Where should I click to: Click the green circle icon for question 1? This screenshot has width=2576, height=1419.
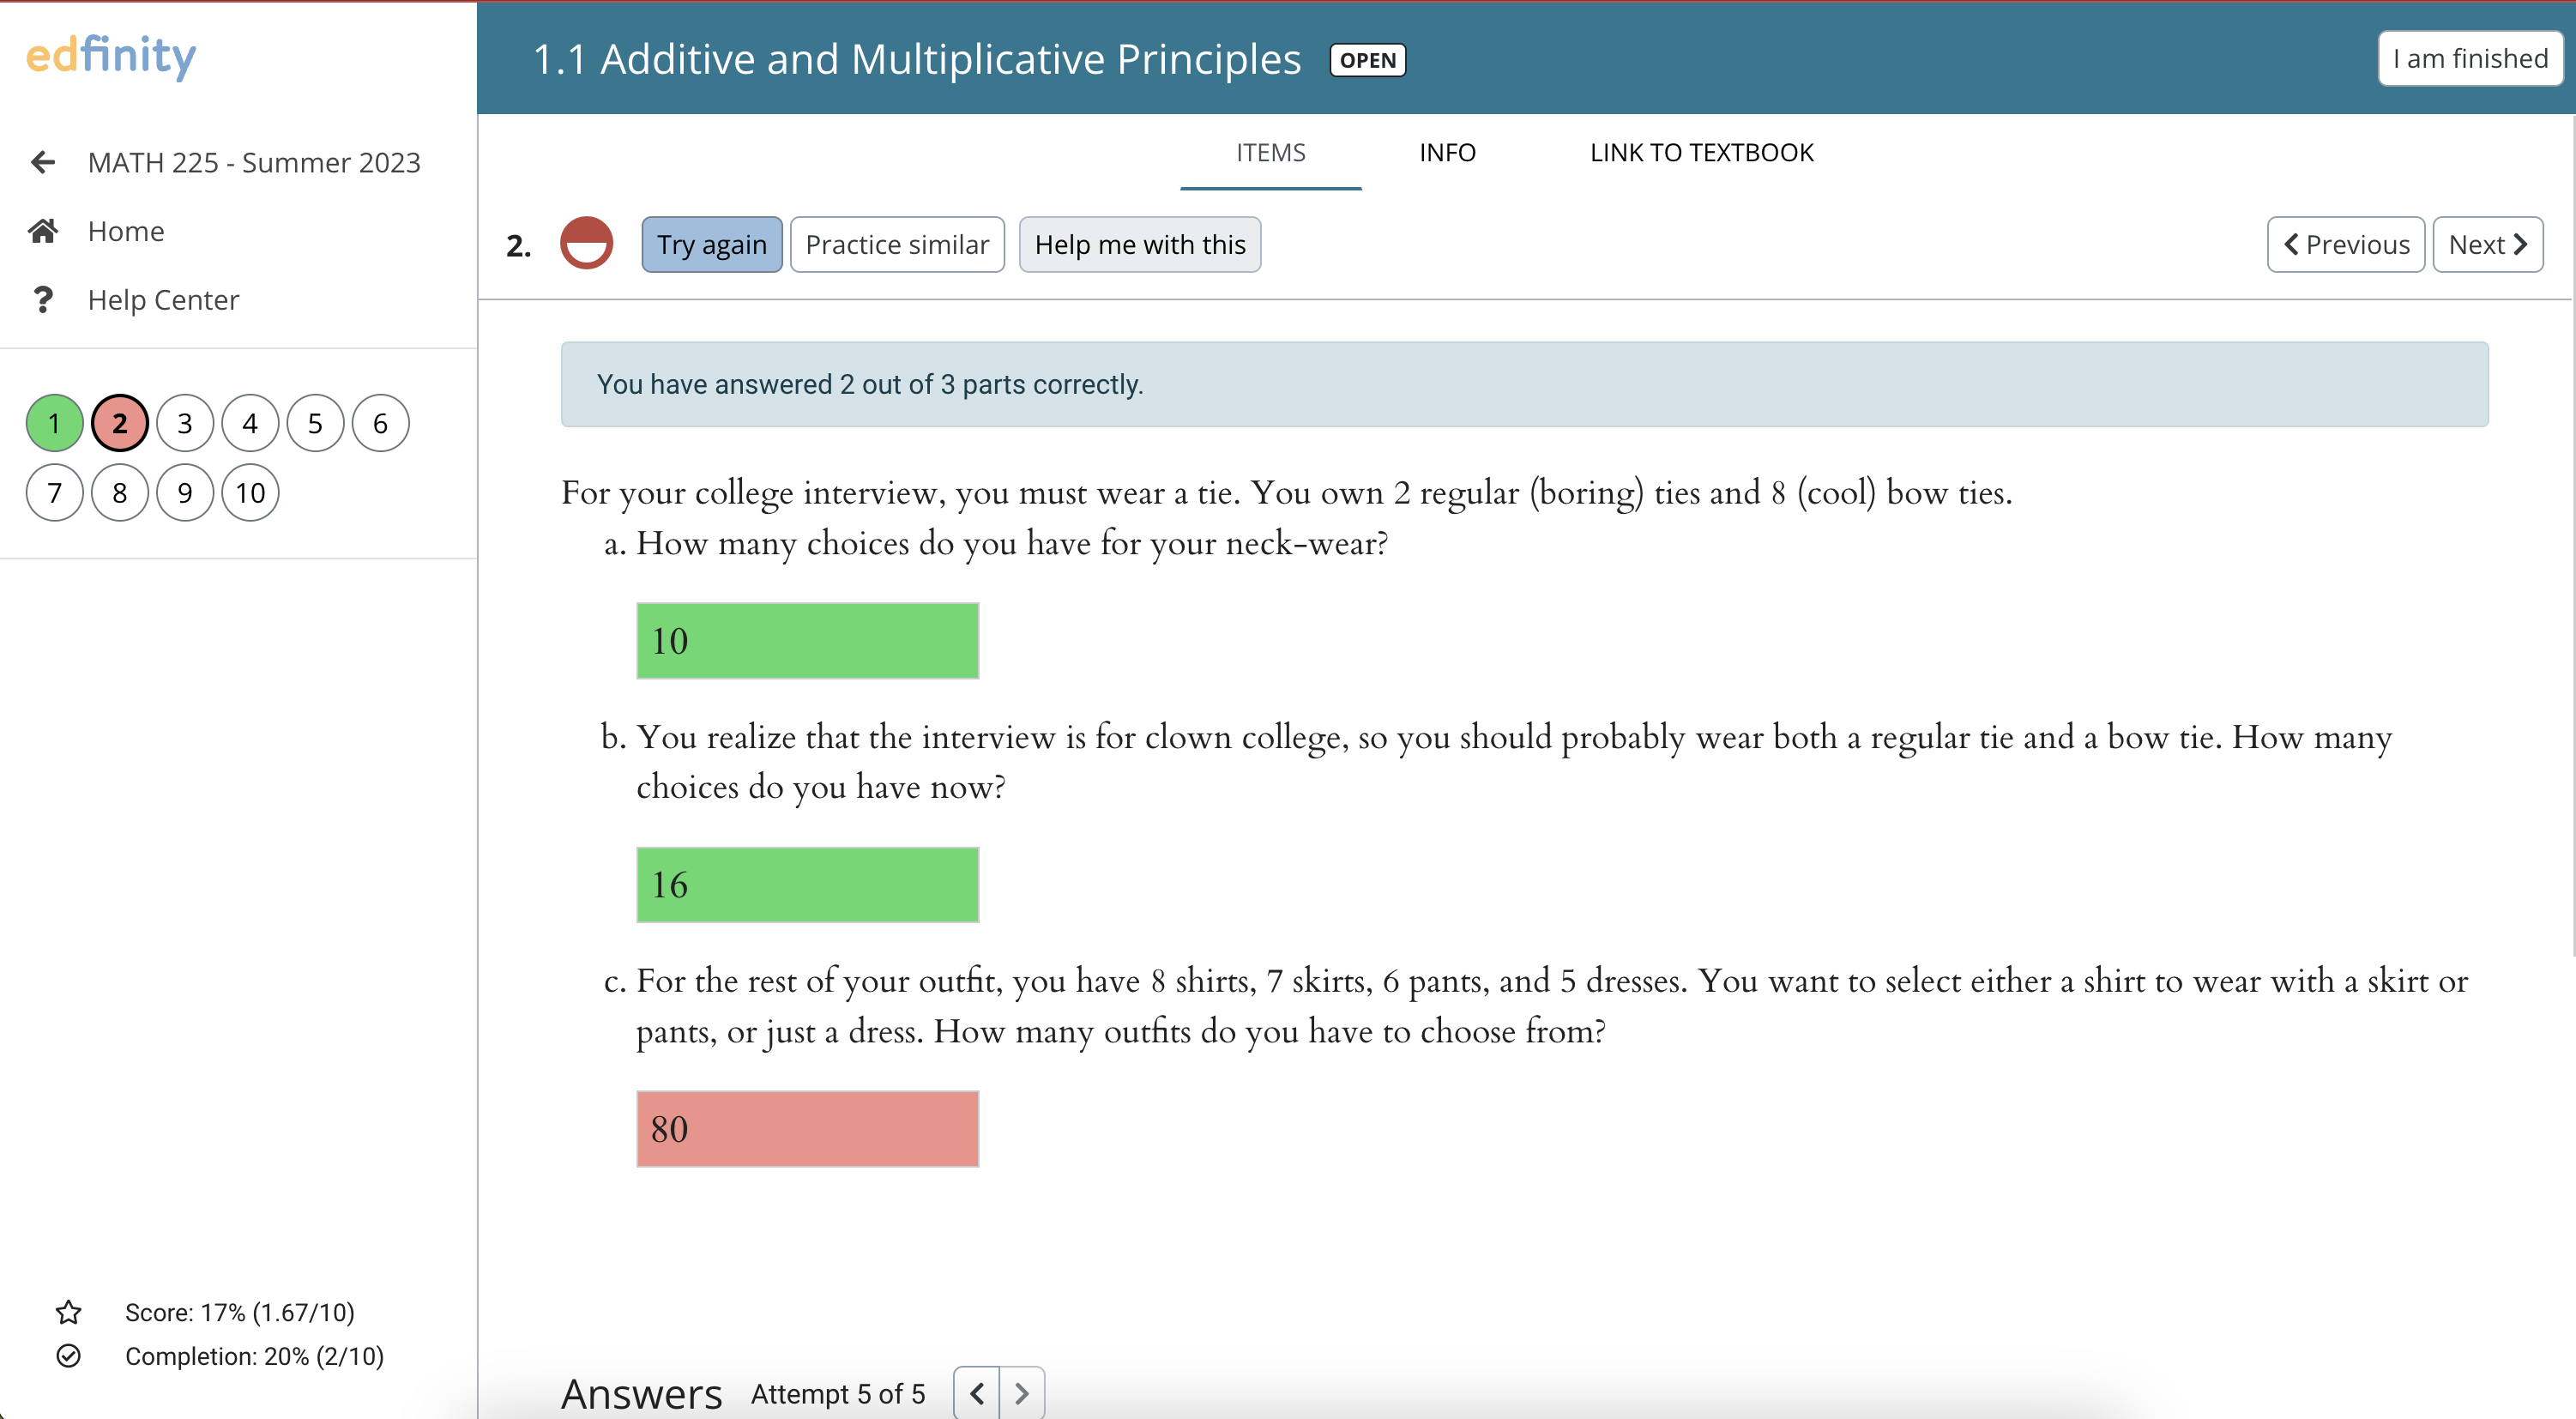point(56,421)
